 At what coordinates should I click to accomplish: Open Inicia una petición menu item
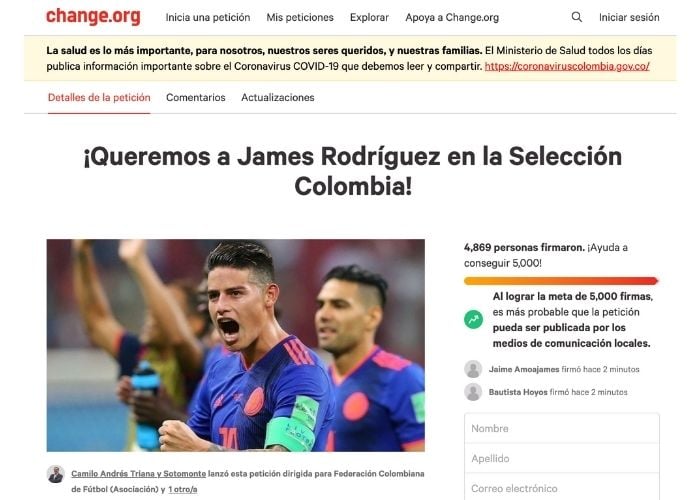208,17
